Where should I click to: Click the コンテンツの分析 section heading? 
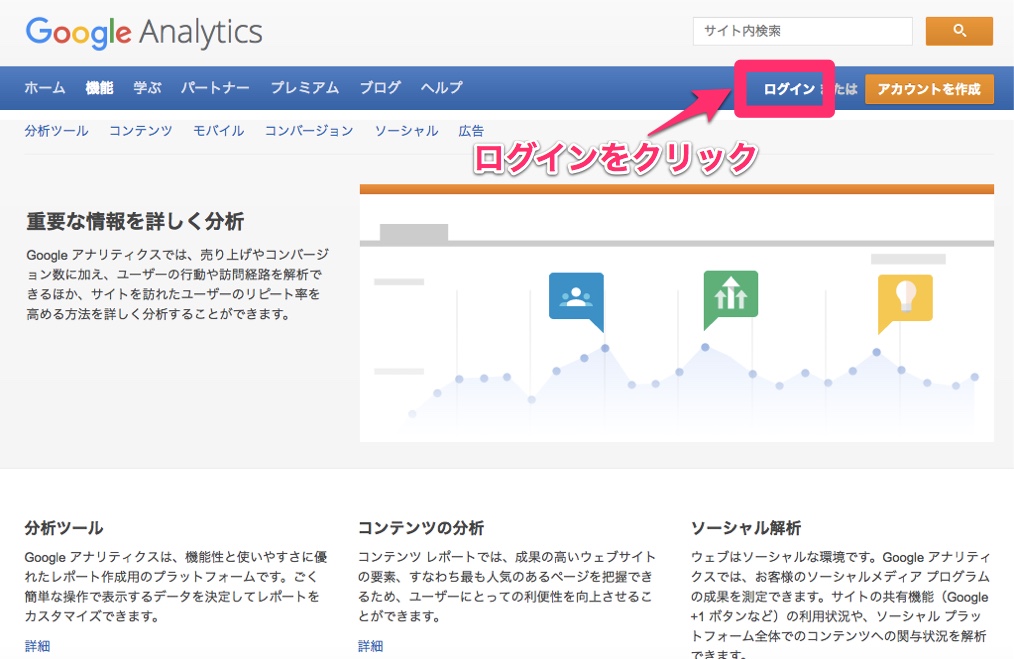point(421,528)
